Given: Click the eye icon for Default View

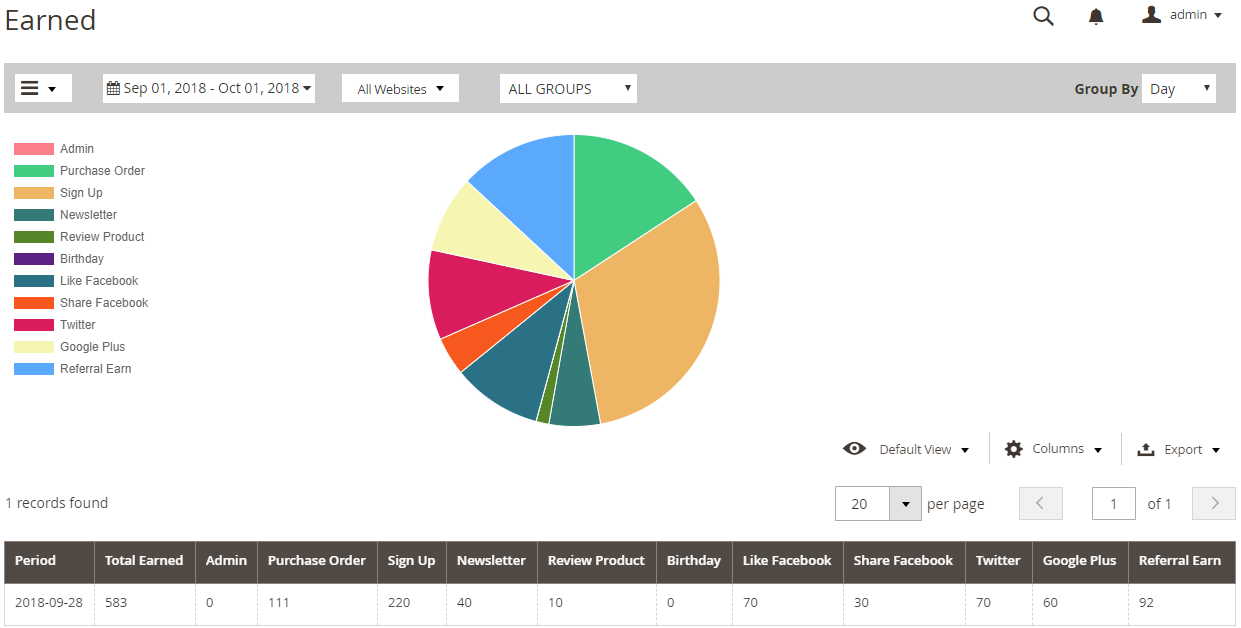Looking at the screenshot, I should pos(854,449).
